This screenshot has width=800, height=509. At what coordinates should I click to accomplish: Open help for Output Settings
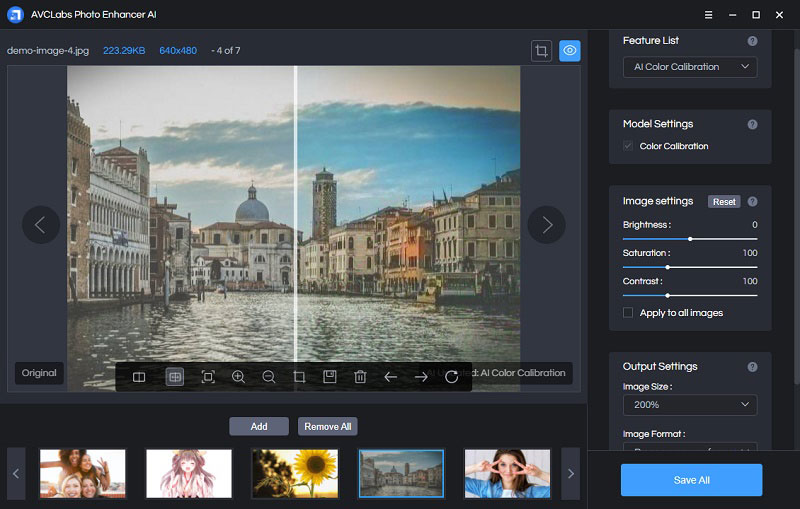[752, 367]
